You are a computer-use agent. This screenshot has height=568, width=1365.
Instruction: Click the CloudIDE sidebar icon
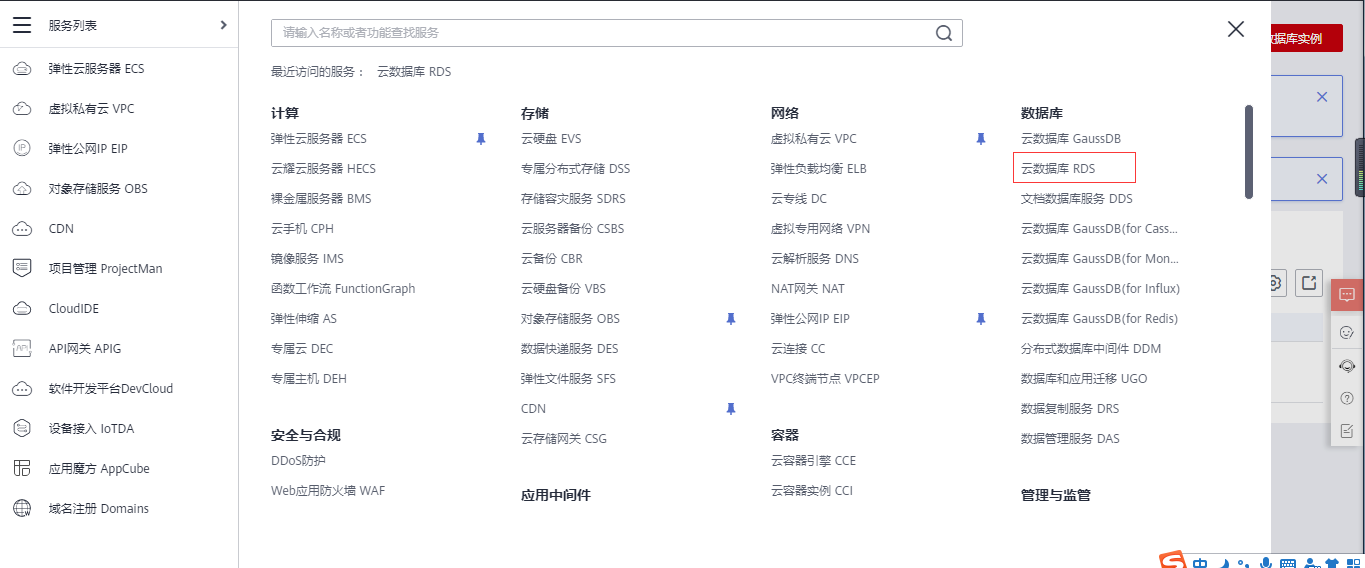pyautogui.click(x=22, y=309)
